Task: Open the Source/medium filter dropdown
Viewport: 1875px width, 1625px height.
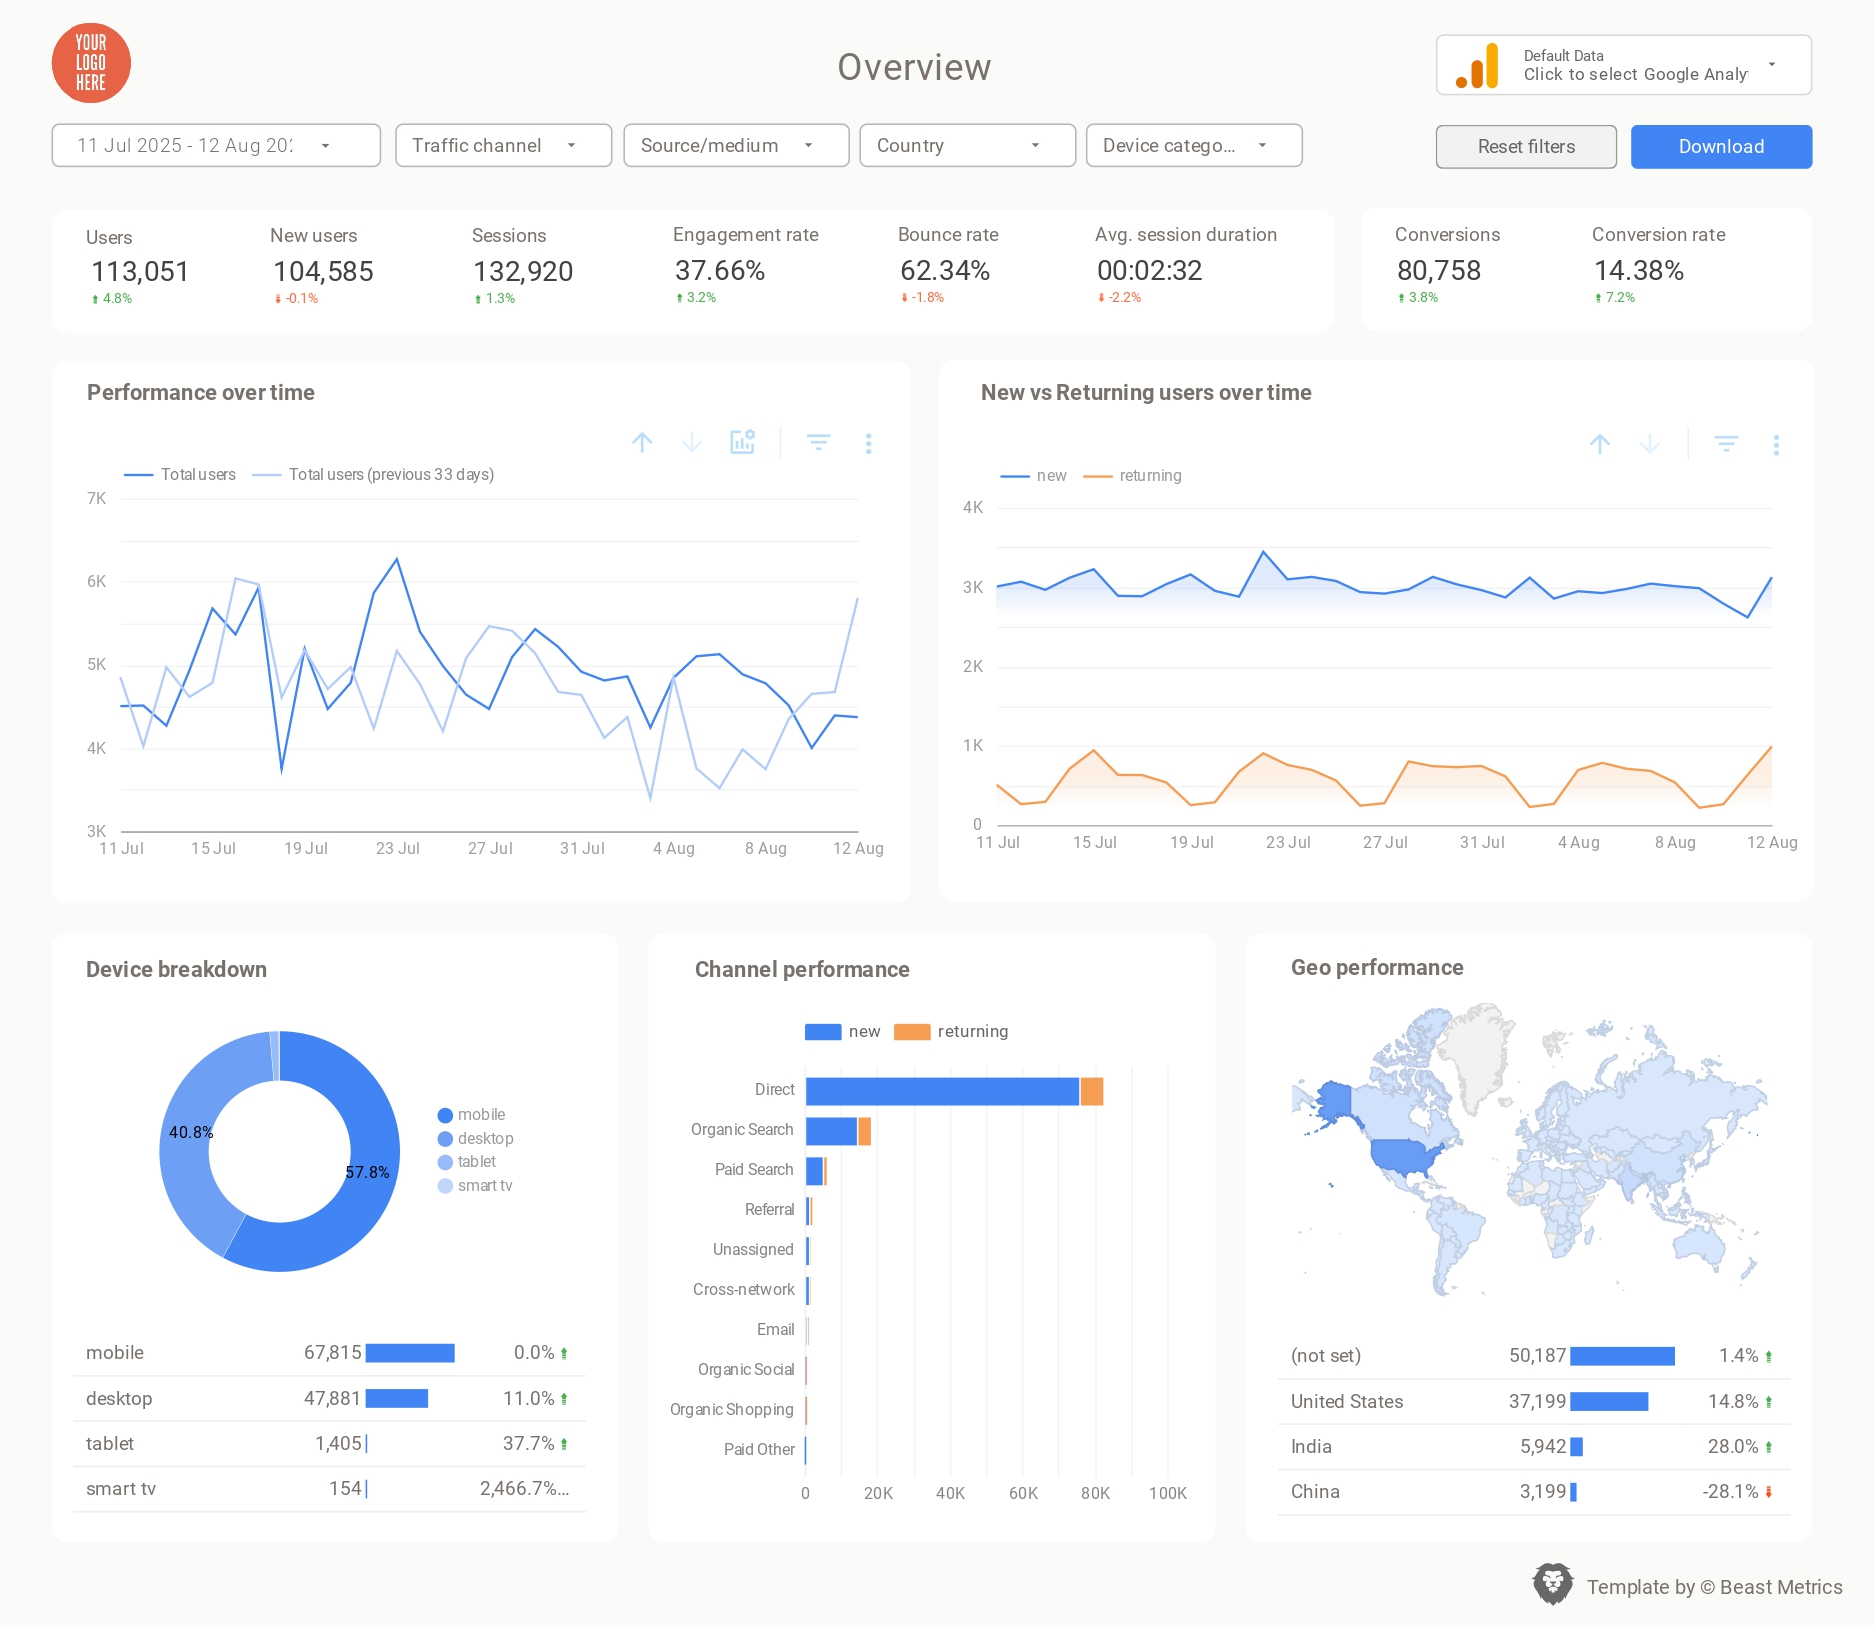Action: 736,145
